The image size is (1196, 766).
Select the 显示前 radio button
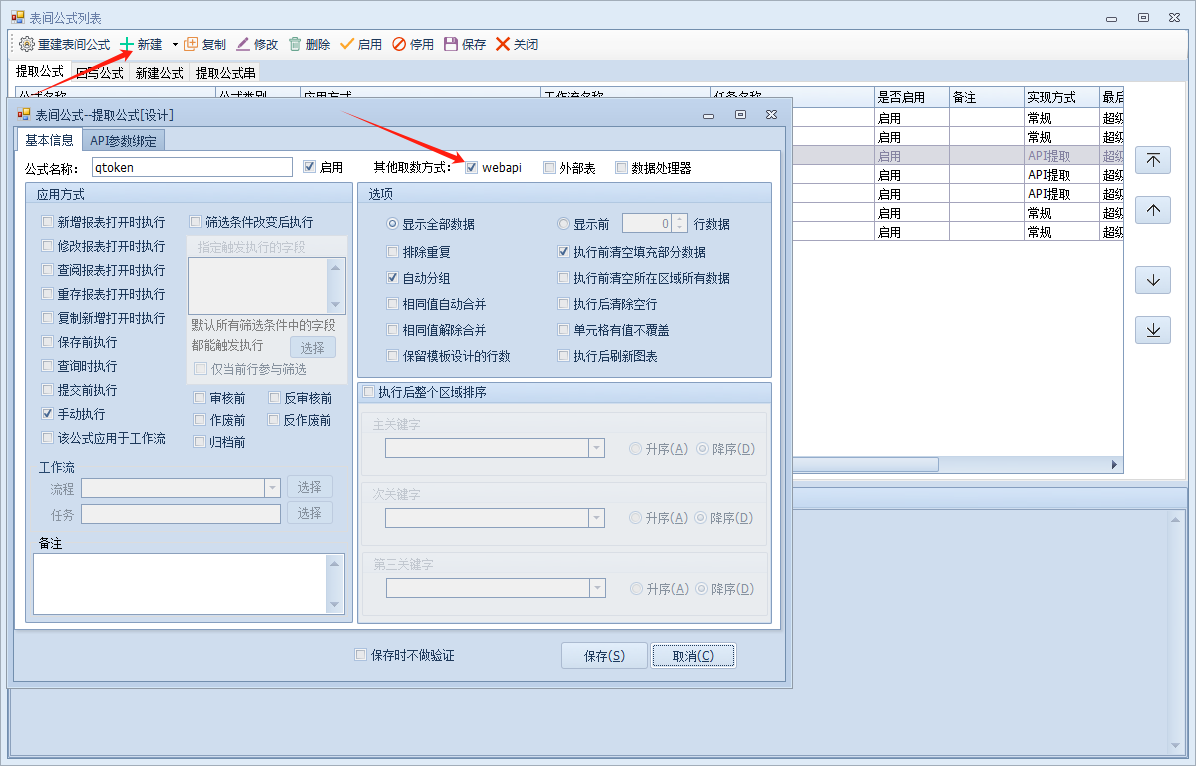point(564,224)
